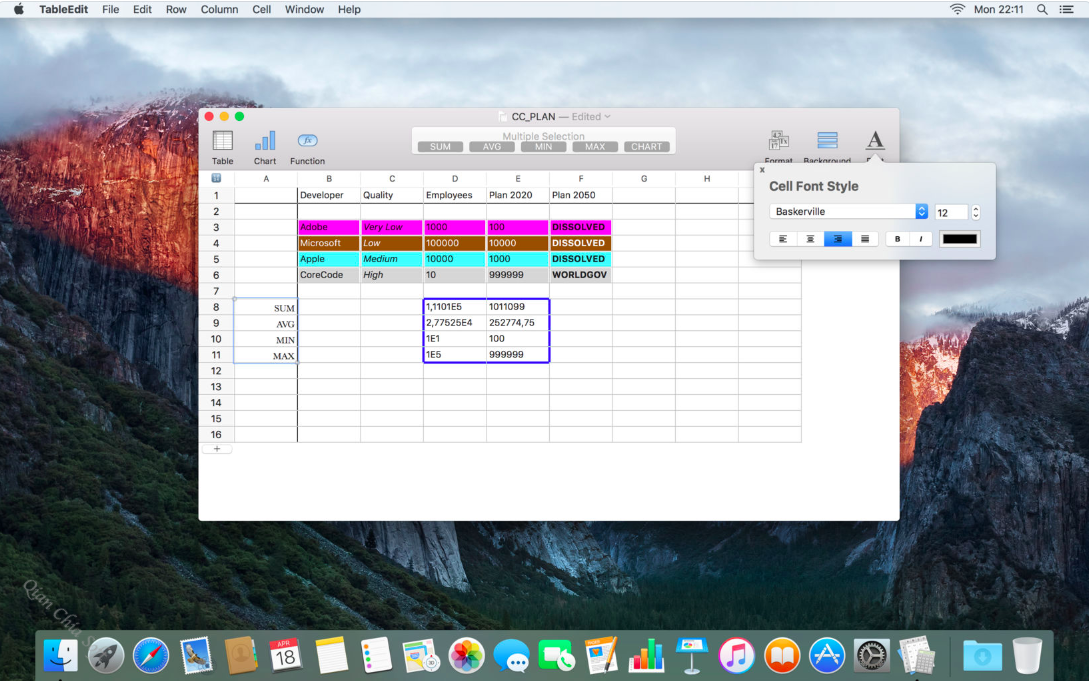The height and width of the screenshot is (681, 1089).
Task: Open the Help menu
Action: coord(349,9)
